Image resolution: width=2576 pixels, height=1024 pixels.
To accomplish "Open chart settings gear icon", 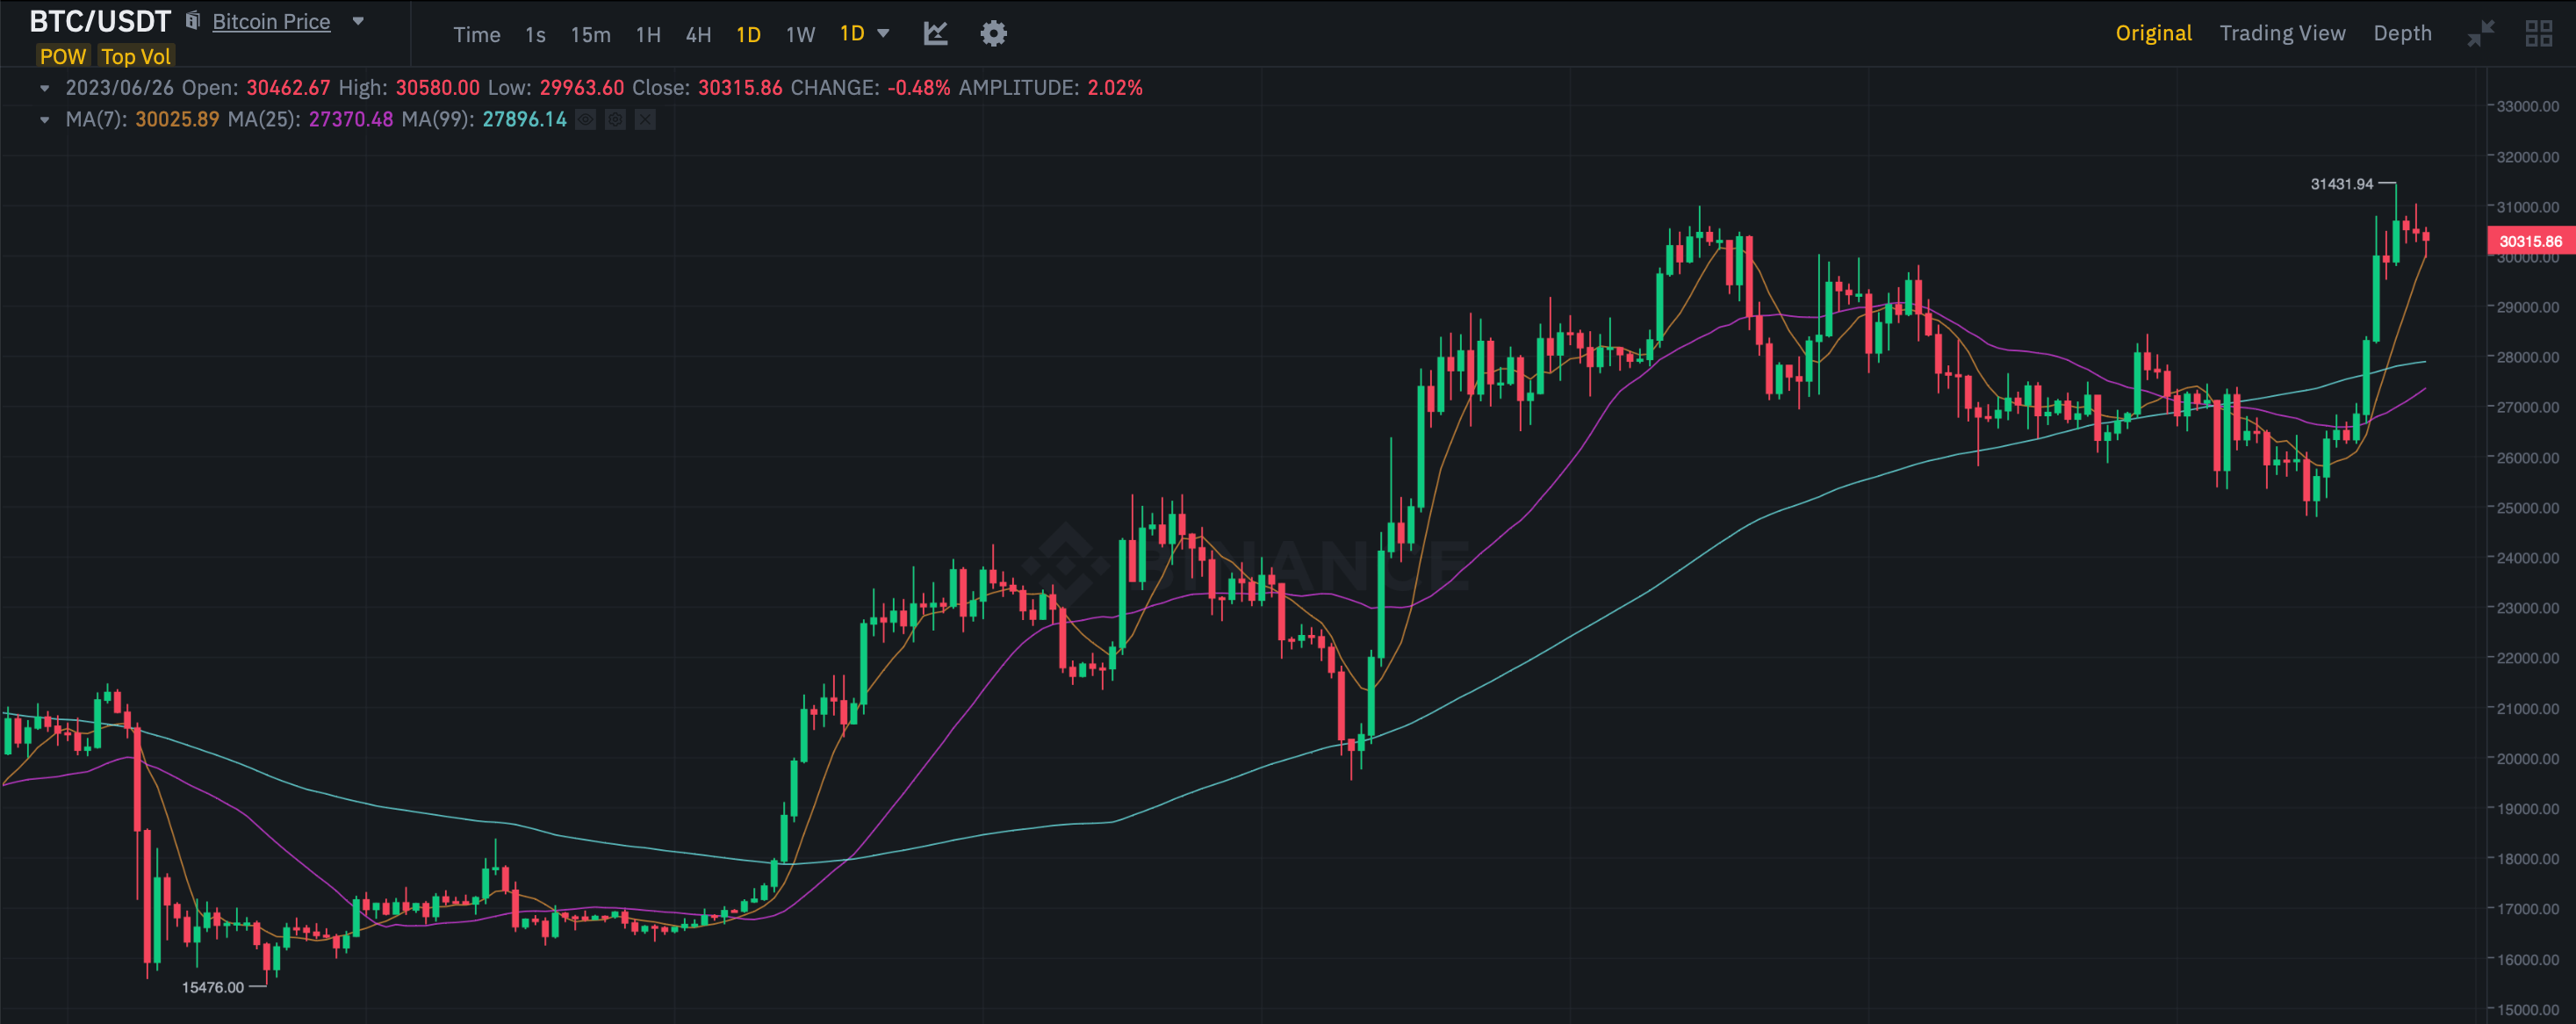I will [x=992, y=34].
